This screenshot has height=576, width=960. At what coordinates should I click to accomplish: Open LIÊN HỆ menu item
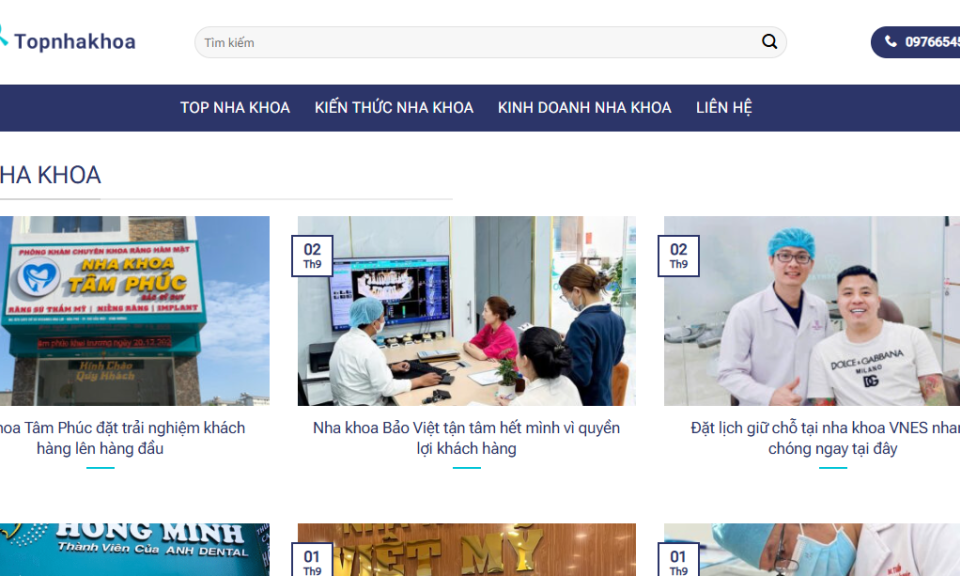pyautogui.click(x=724, y=108)
